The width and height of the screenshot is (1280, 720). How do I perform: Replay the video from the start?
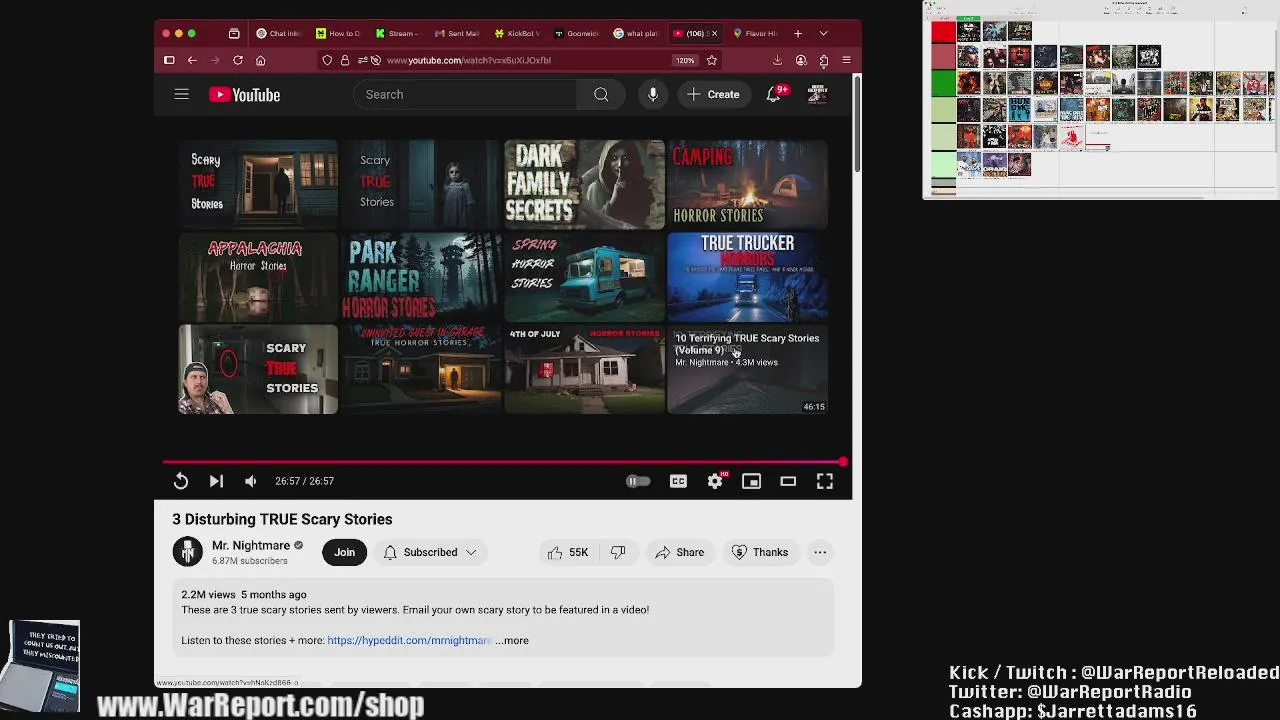[181, 481]
